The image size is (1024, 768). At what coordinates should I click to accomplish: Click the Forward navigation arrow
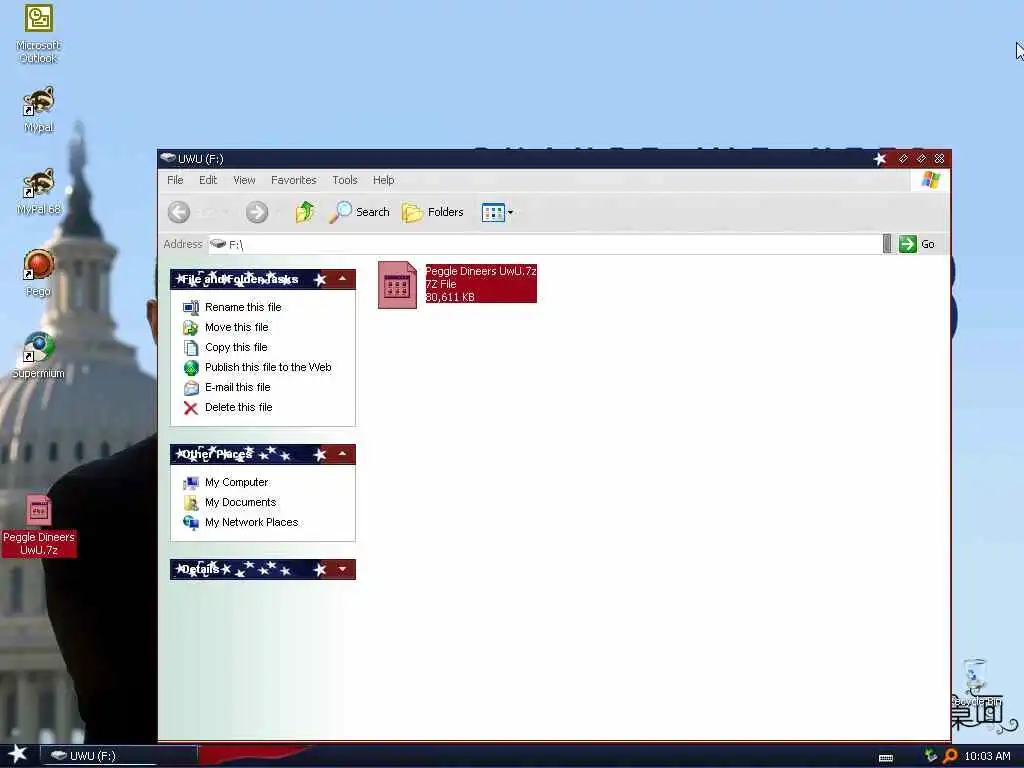click(257, 212)
